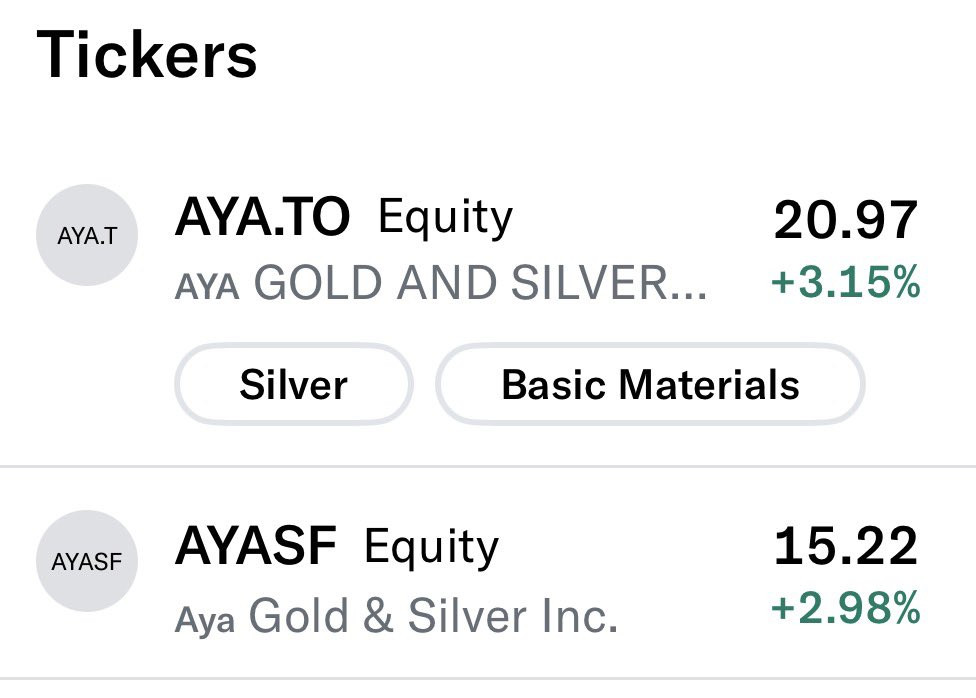Click the small Aya prefix before Gold &
The width and height of the screenshot is (976, 698).
tap(205, 620)
